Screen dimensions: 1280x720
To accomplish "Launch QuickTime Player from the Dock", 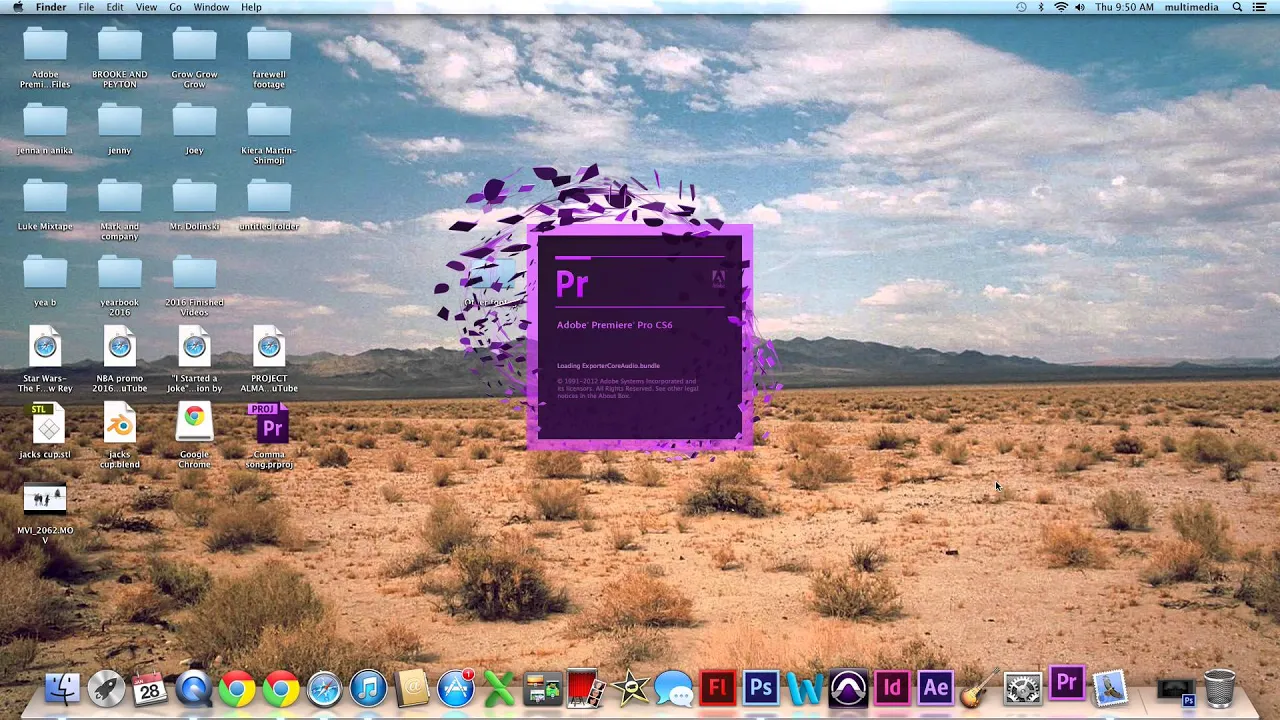I will coord(194,689).
